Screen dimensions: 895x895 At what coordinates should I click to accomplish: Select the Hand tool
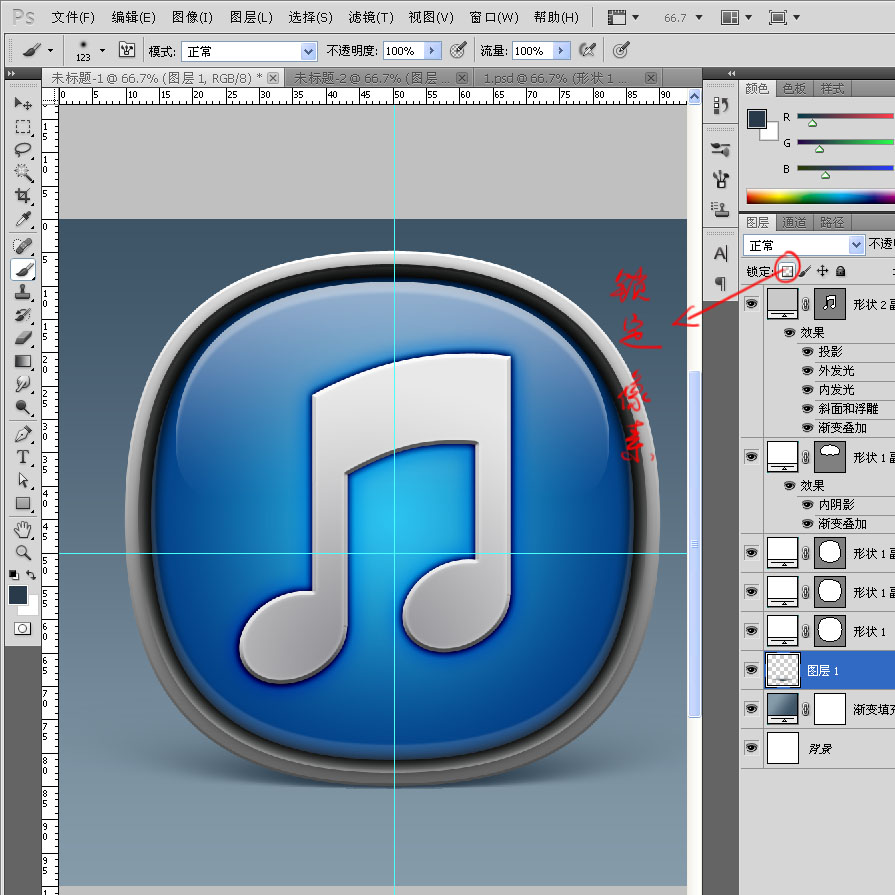[x=23, y=529]
